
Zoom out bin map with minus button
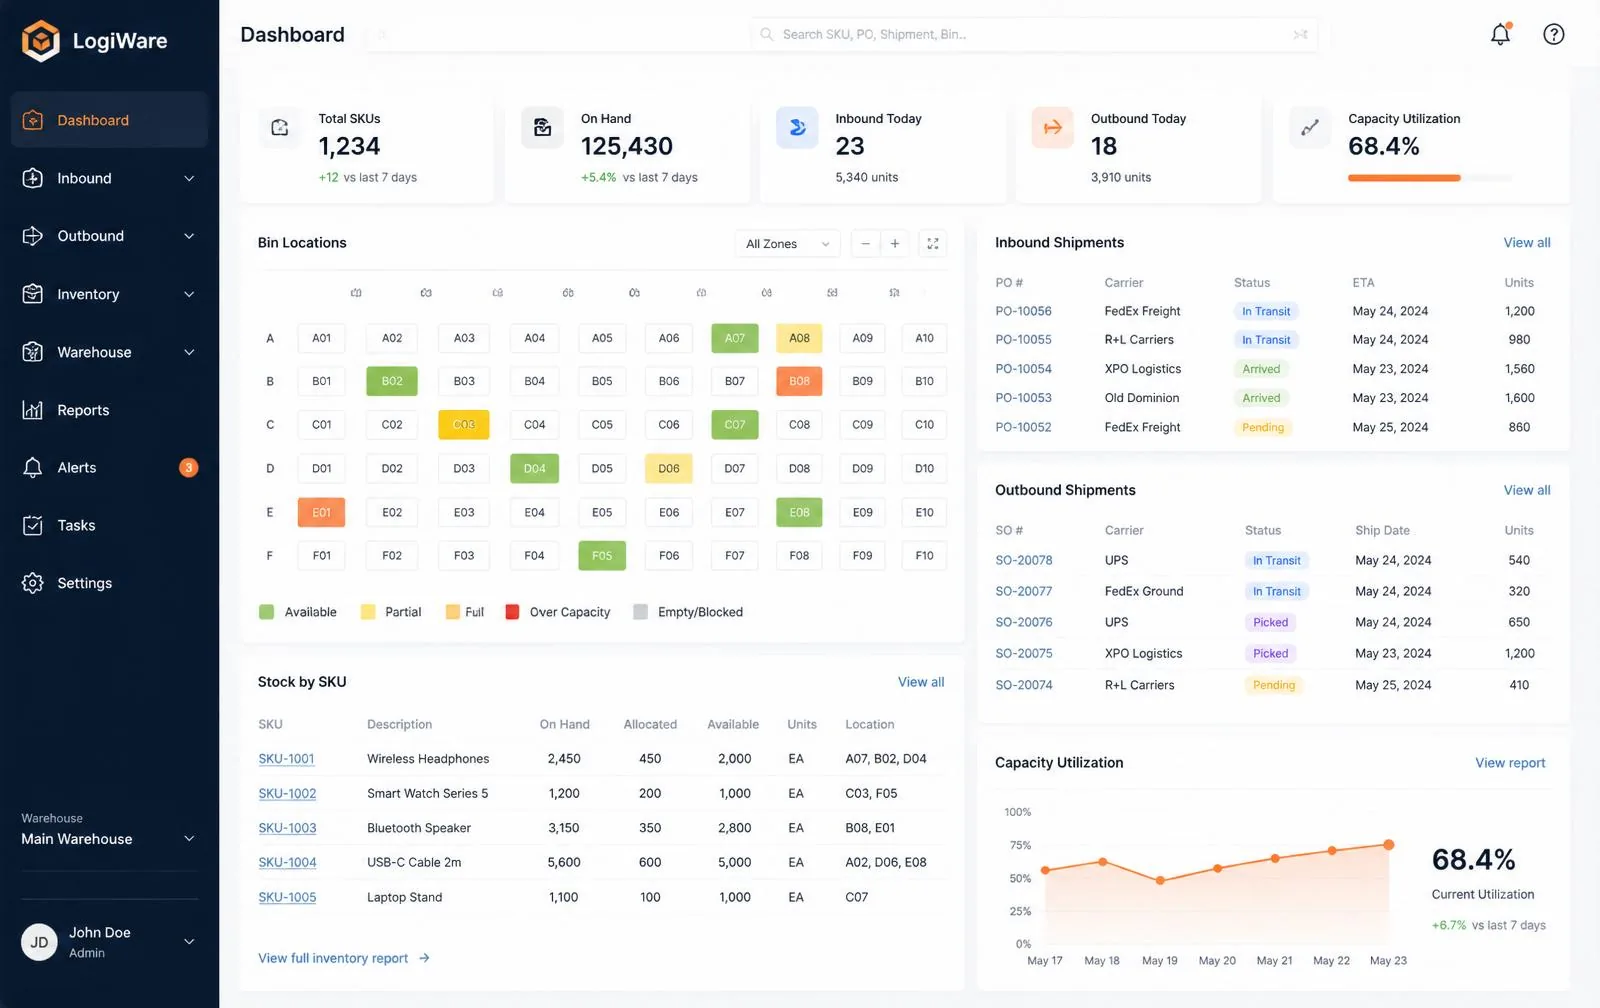click(865, 243)
